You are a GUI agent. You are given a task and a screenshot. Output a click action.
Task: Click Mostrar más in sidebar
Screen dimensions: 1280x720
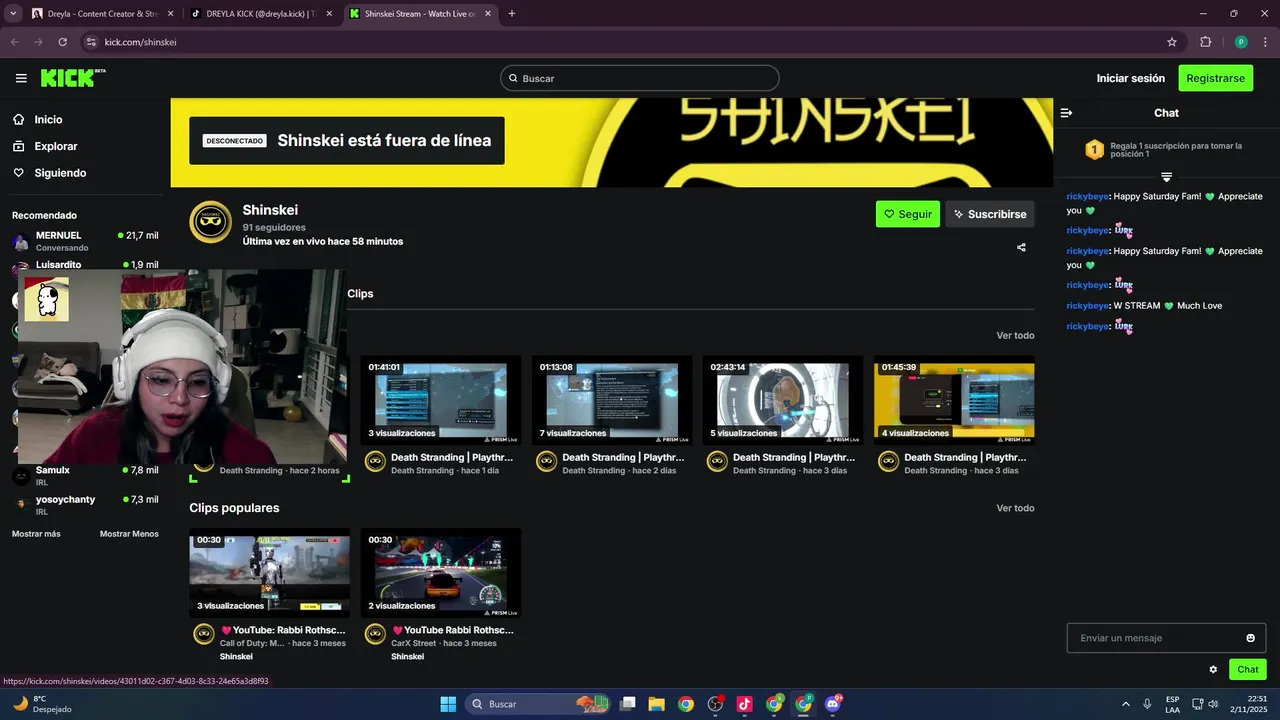tap(36, 534)
